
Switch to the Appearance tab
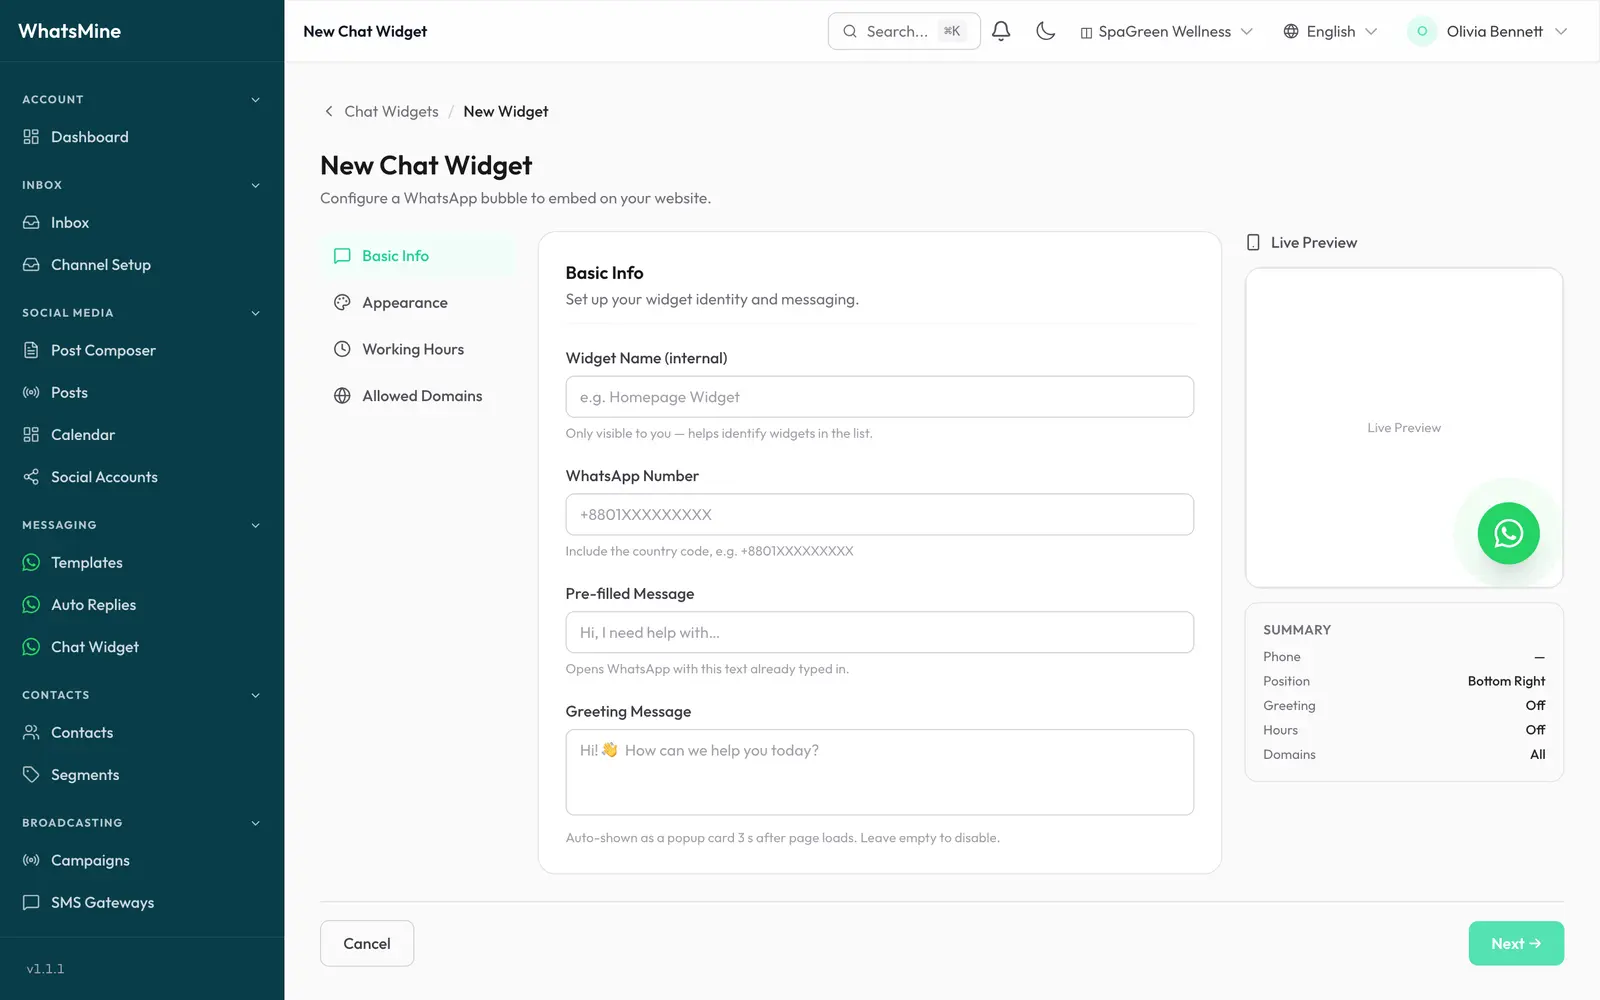[x=417, y=303]
